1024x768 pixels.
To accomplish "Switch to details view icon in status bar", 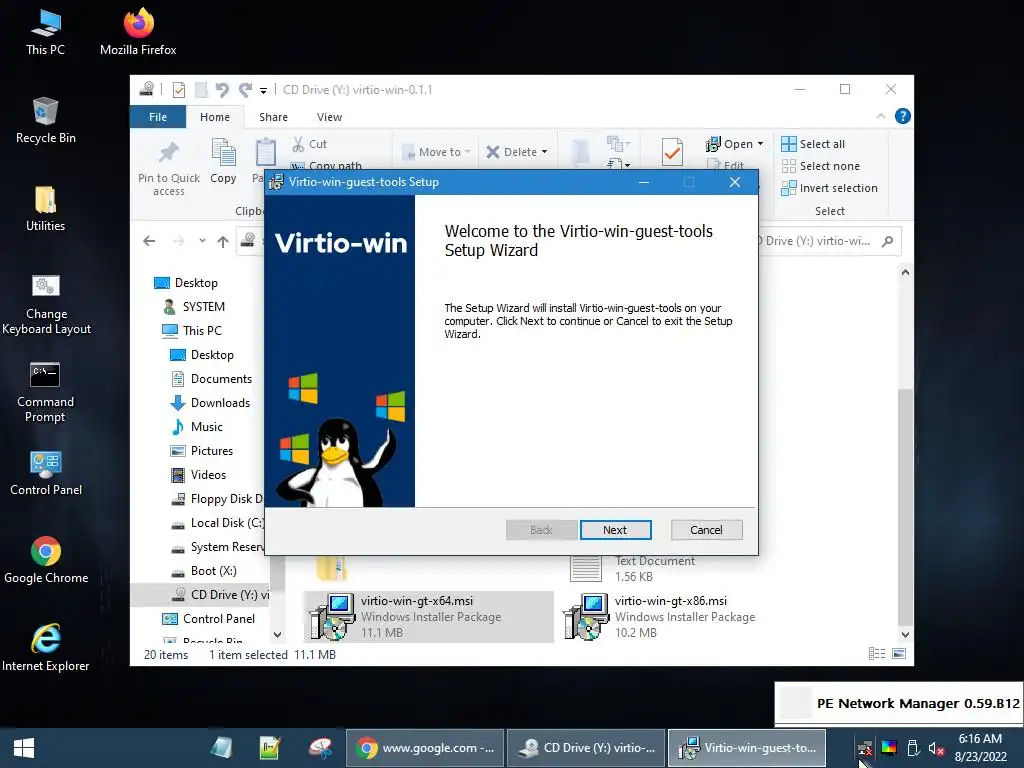I will [x=877, y=653].
